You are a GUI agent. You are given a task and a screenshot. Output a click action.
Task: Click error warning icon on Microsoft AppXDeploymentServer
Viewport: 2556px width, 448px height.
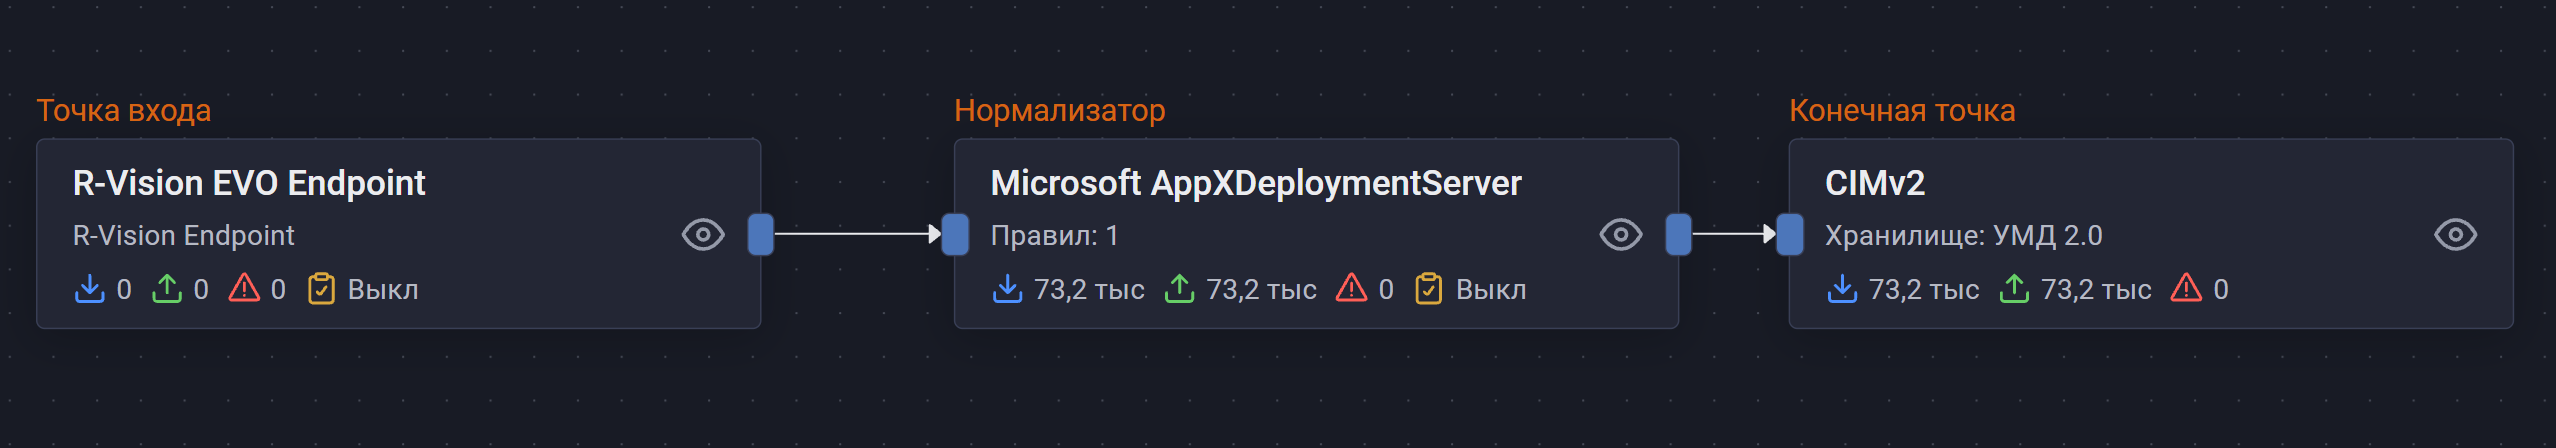pos(1352,289)
